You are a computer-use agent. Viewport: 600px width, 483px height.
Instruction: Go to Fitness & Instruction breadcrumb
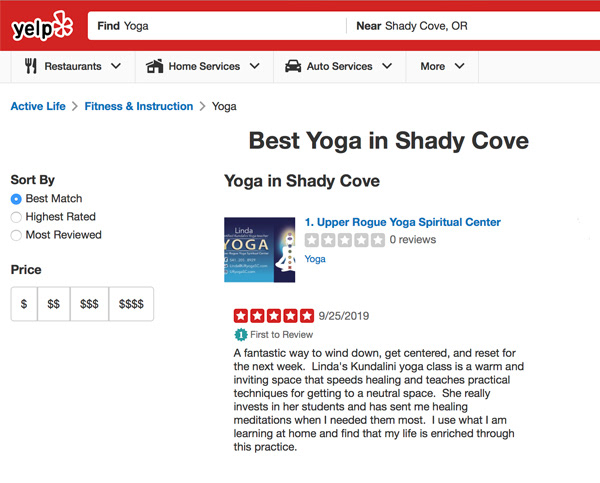pos(138,106)
